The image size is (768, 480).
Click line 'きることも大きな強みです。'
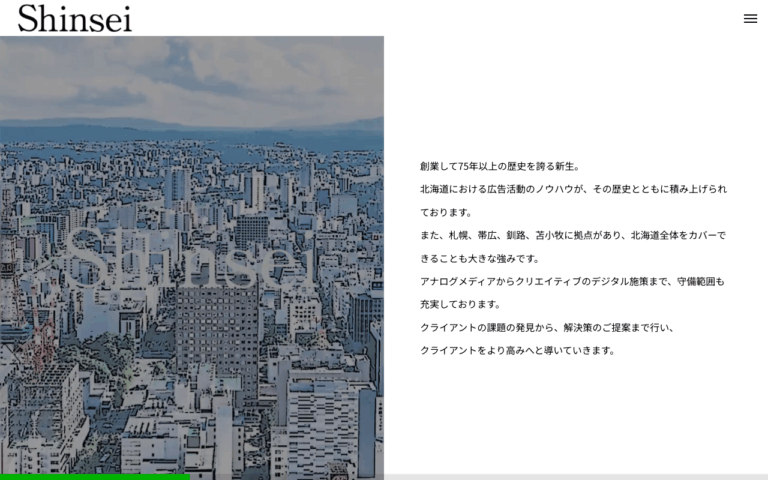click(480, 259)
